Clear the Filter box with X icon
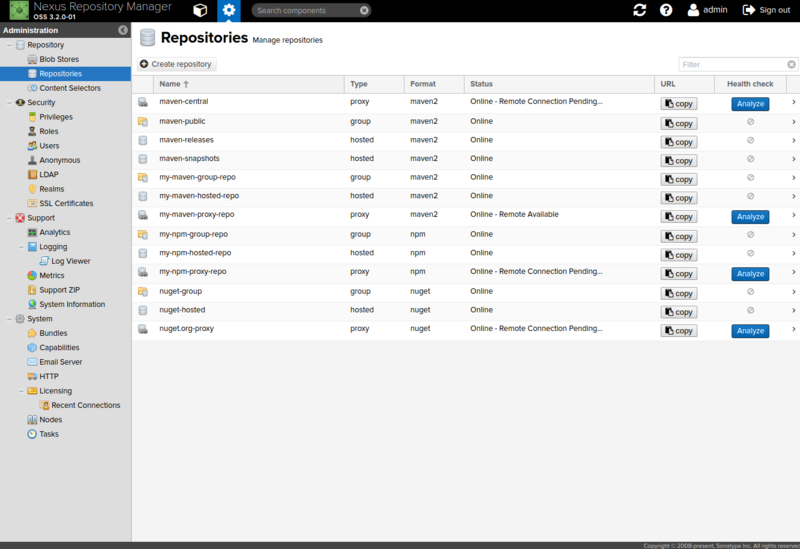Image resolution: width=800 pixels, height=549 pixels. click(791, 64)
